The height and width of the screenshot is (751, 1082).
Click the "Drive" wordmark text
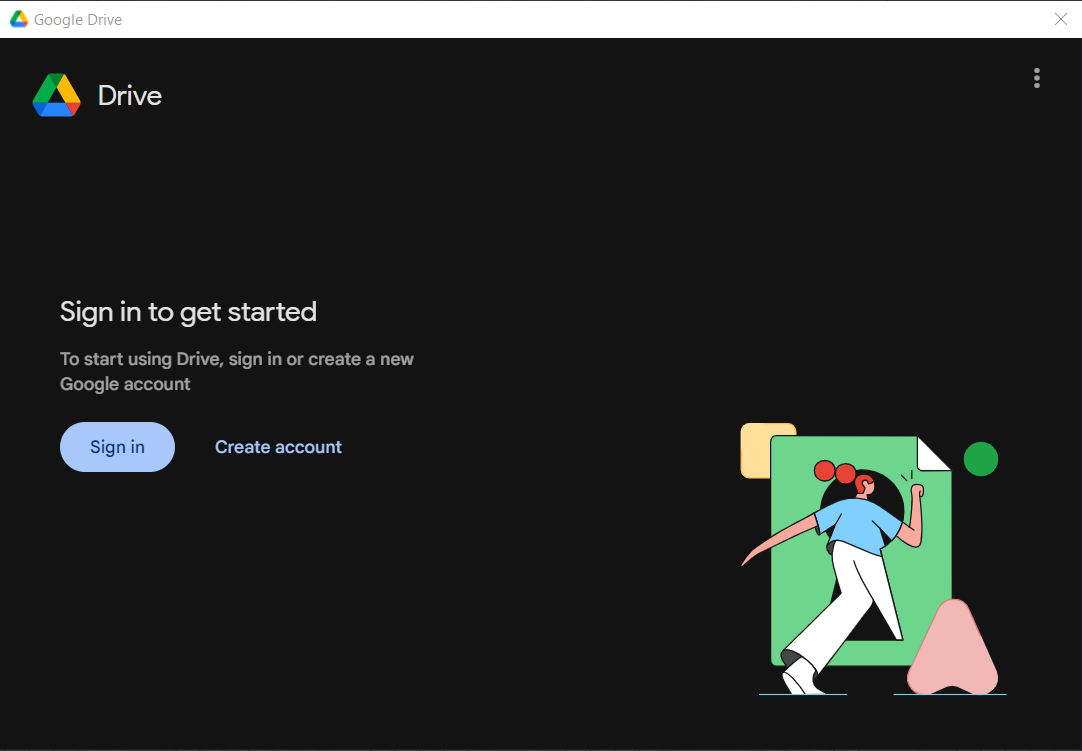(130, 95)
